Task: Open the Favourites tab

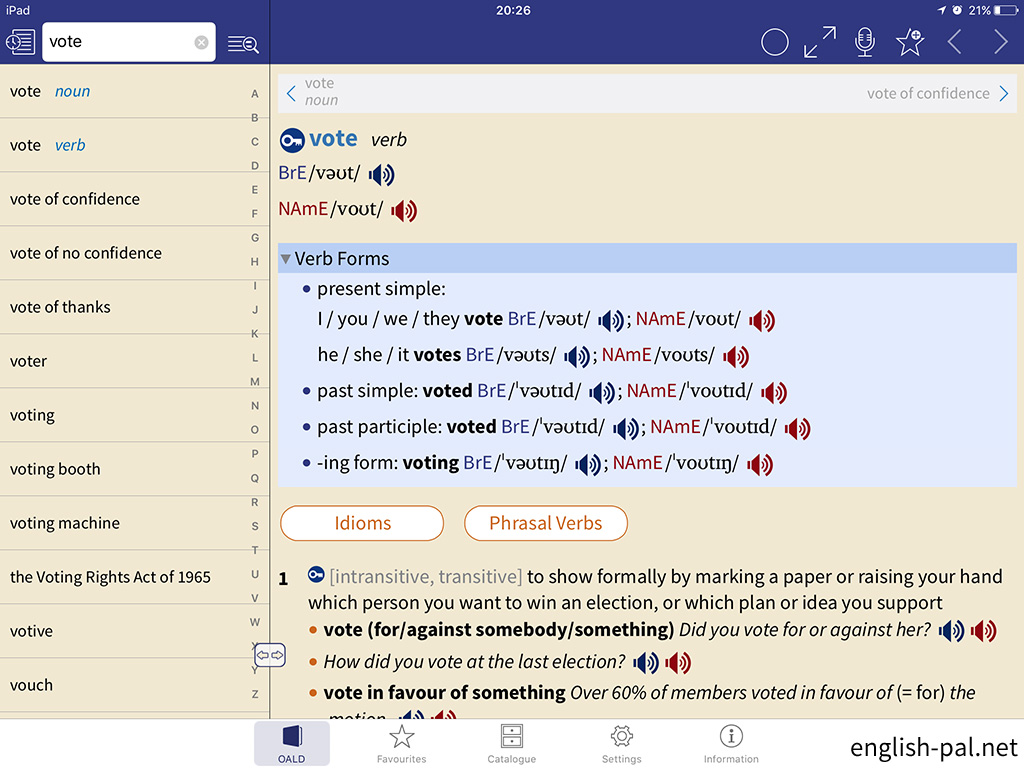Action: [401, 744]
